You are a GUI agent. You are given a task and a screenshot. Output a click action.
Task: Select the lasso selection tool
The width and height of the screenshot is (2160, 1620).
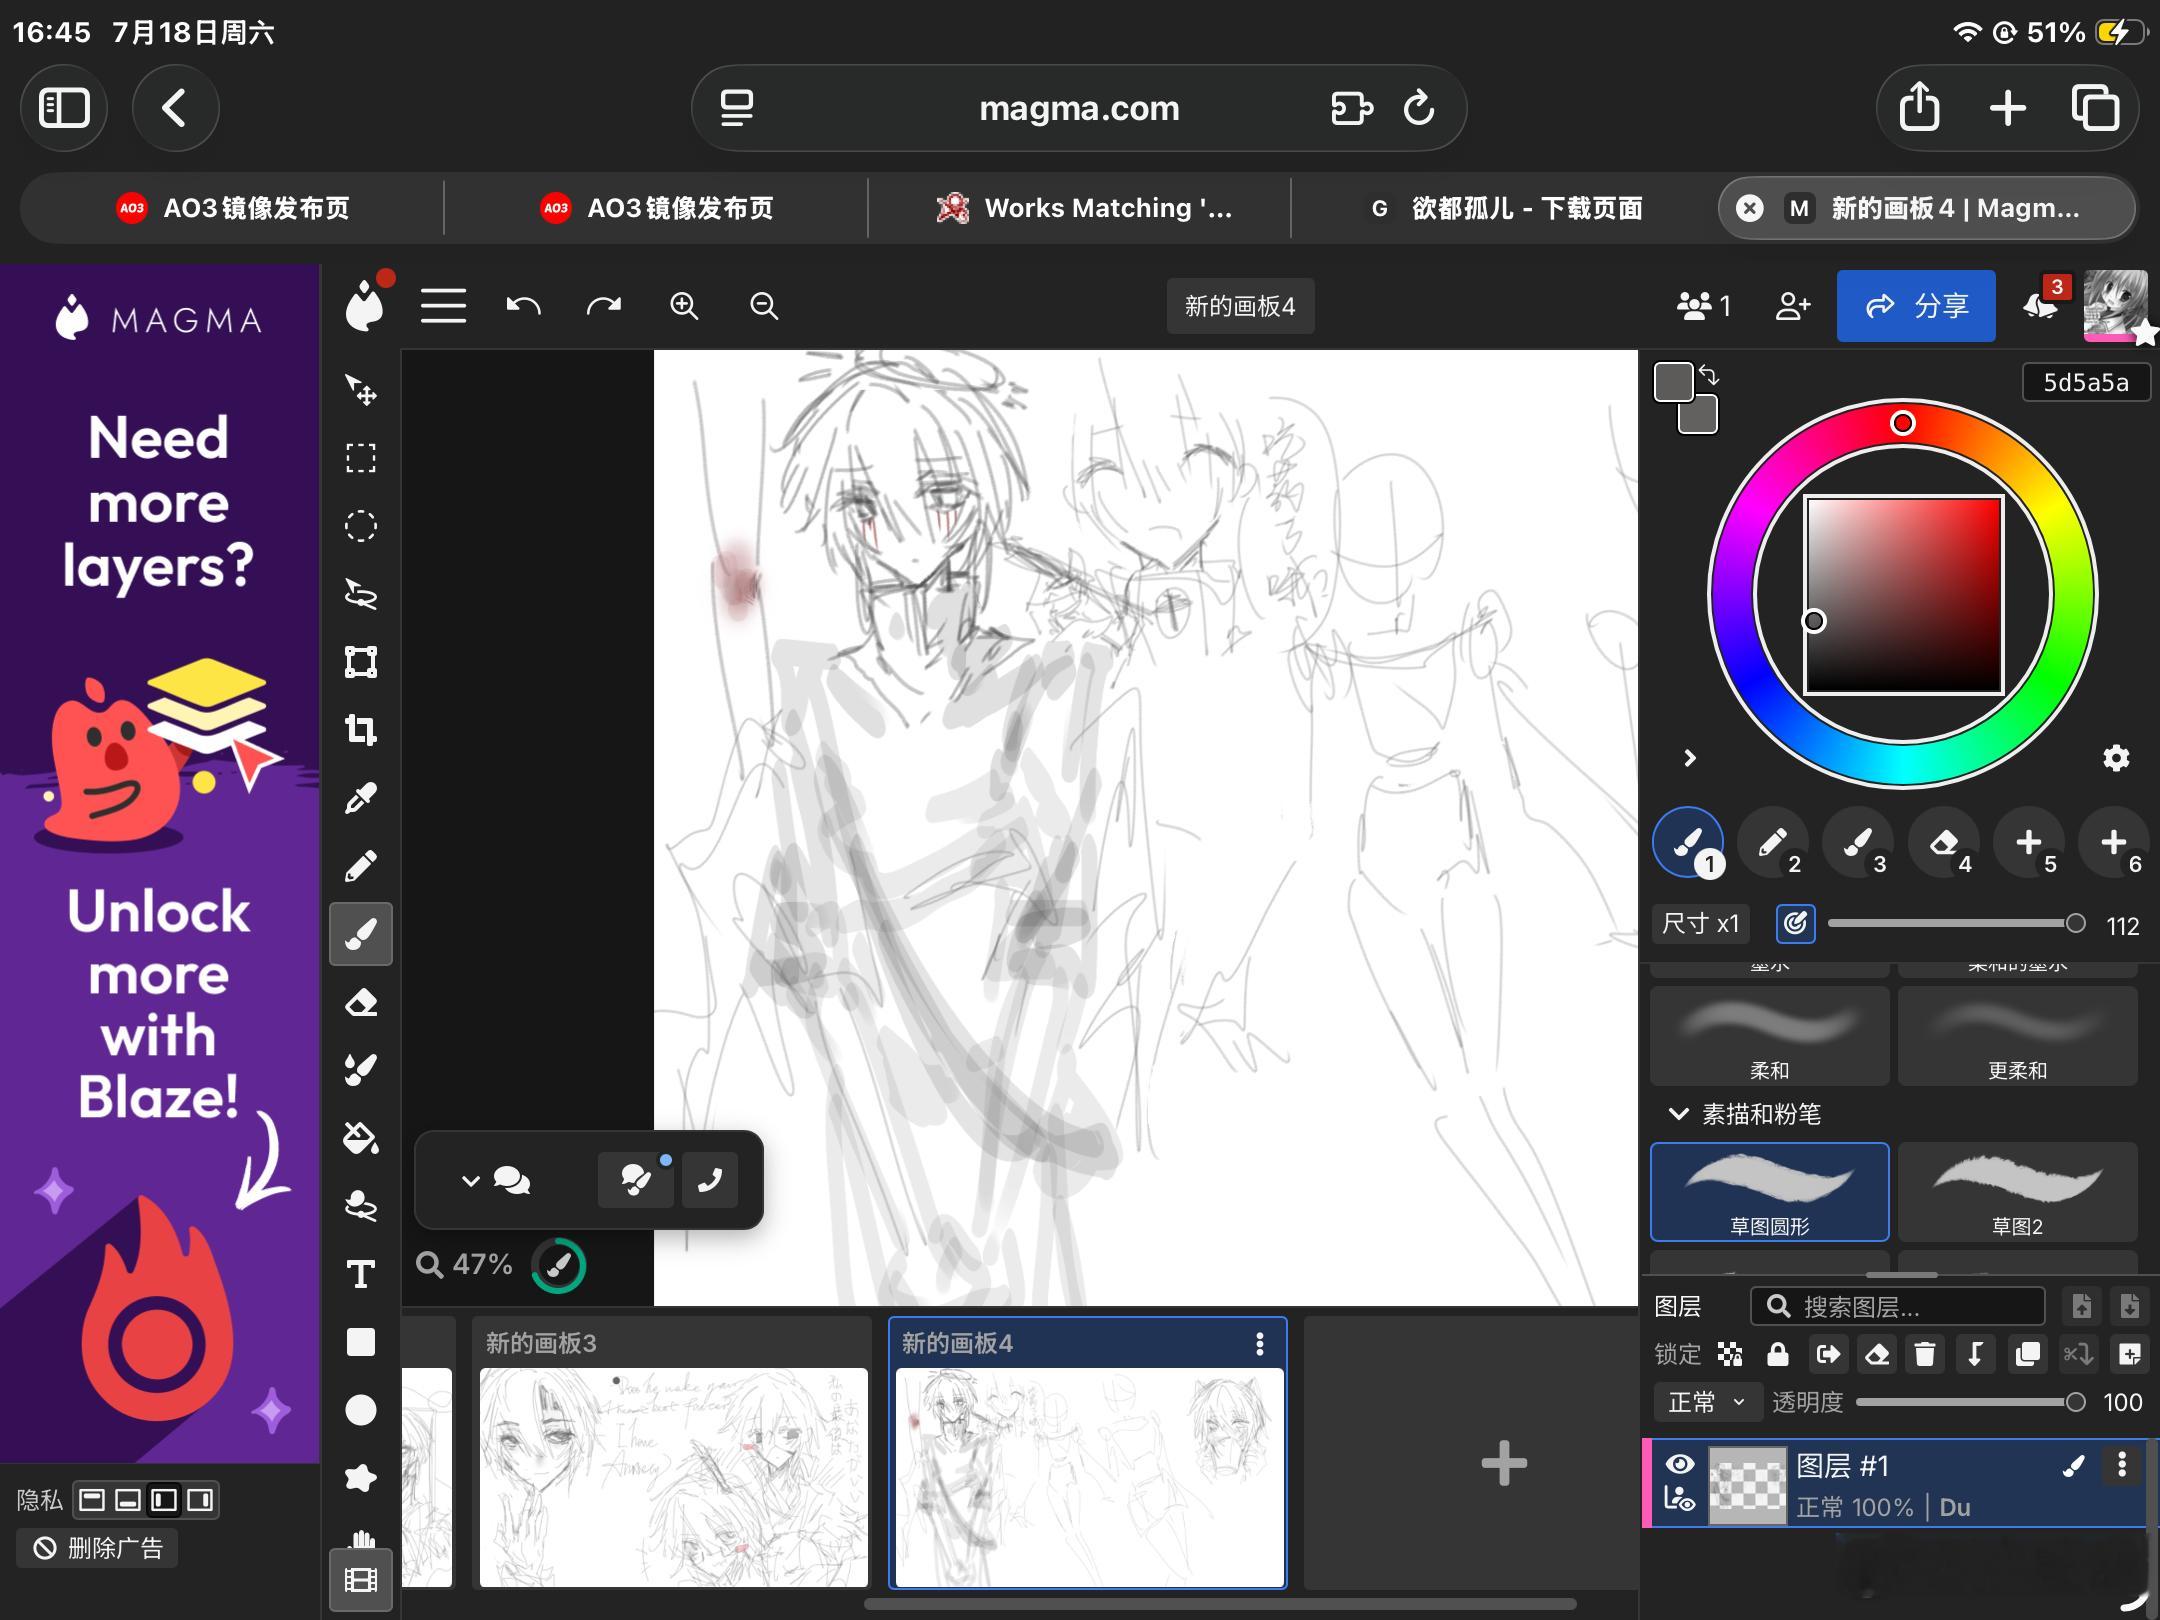[361, 594]
